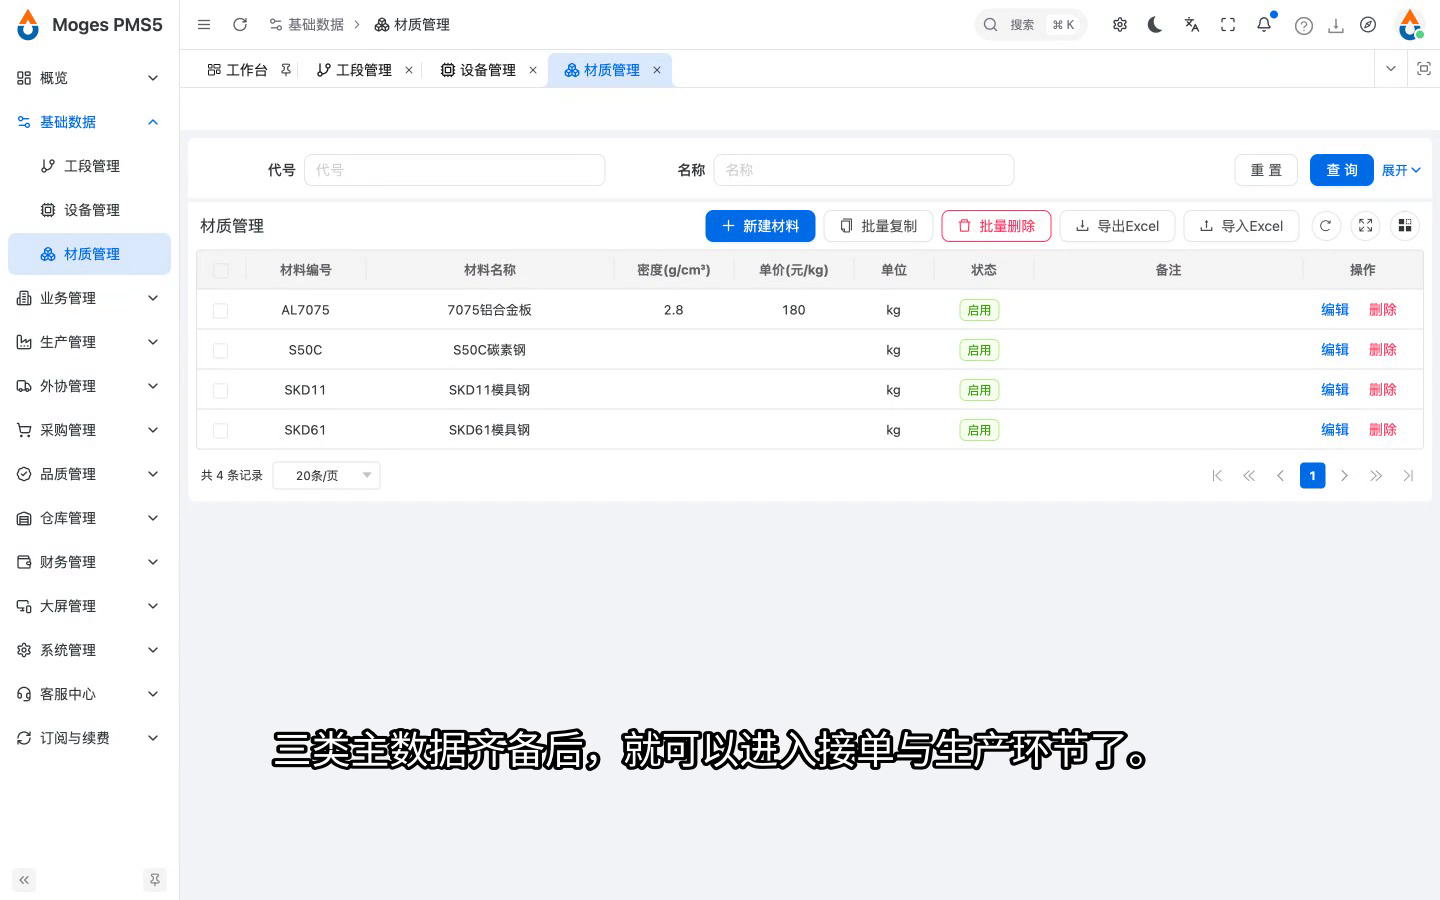The width and height of the screenshot is (1440, 900).
Task: Check the SKD11 row checkbox
Action: click(x=221, y=390)
